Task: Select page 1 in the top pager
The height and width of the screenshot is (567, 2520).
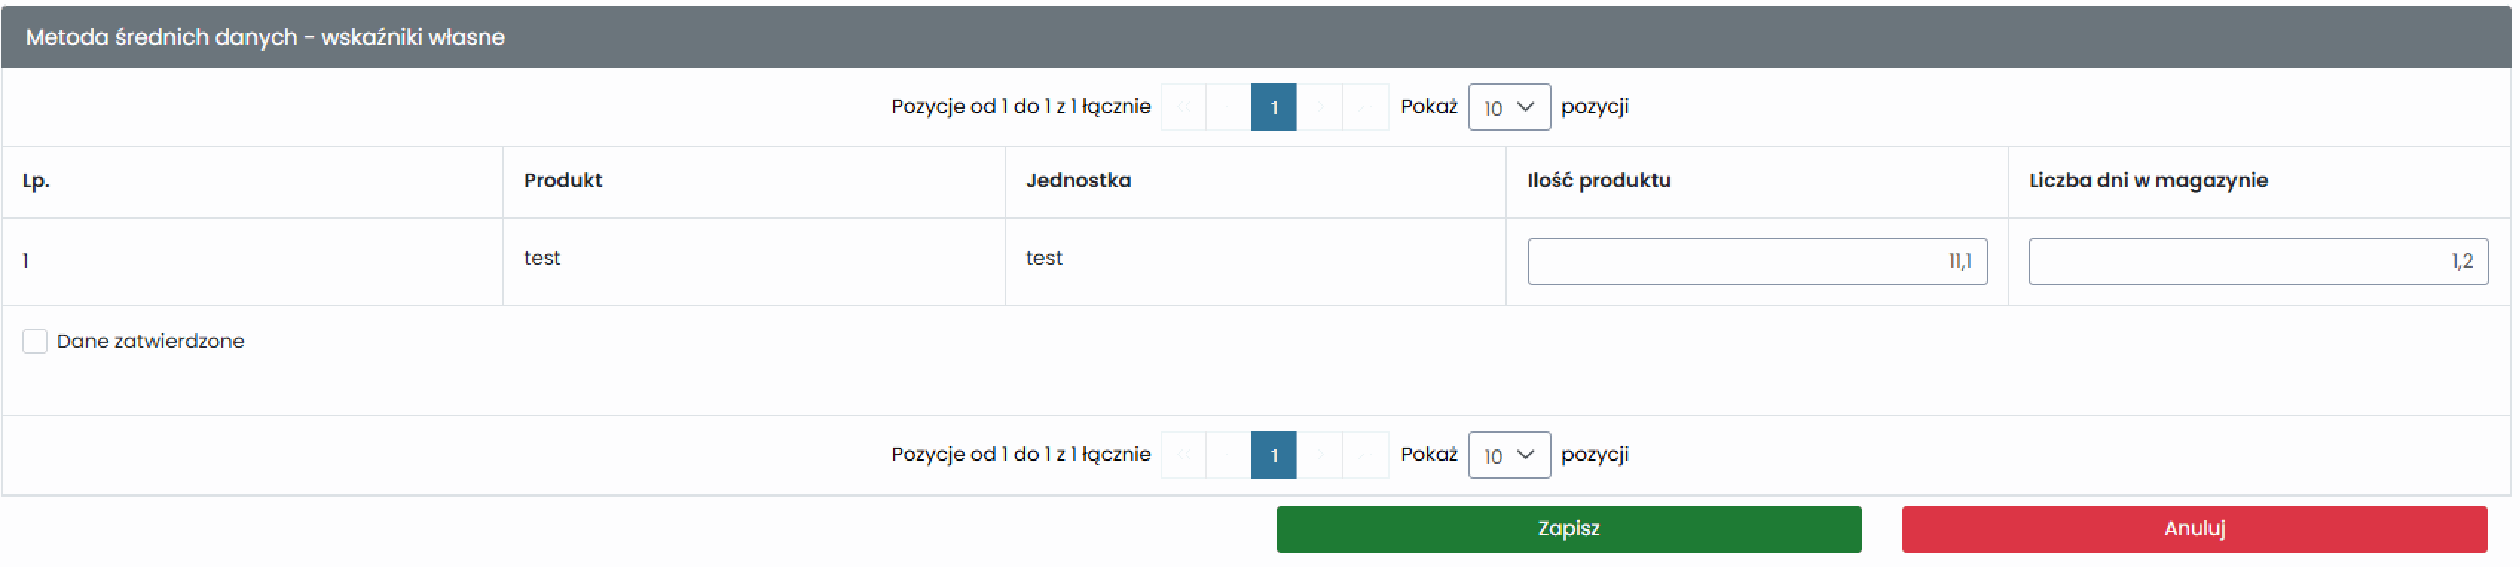Action: click(1274, 107)
